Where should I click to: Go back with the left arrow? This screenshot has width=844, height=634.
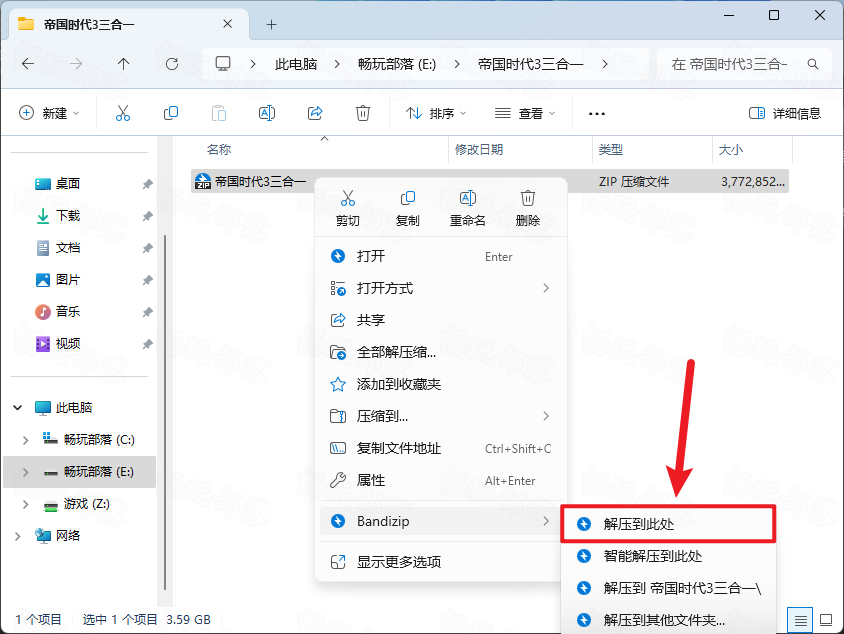pyautogui.click(x=28, y=64)
